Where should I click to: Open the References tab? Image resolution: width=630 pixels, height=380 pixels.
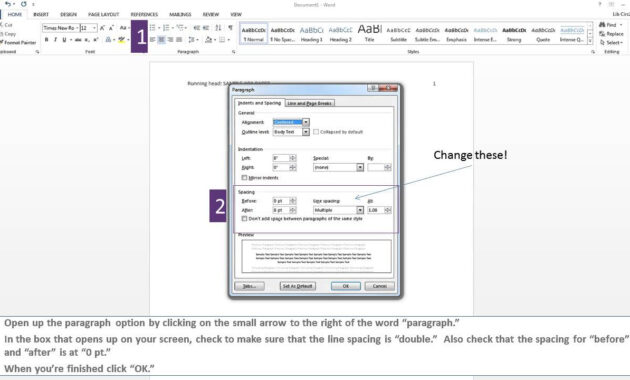(144, 14)
